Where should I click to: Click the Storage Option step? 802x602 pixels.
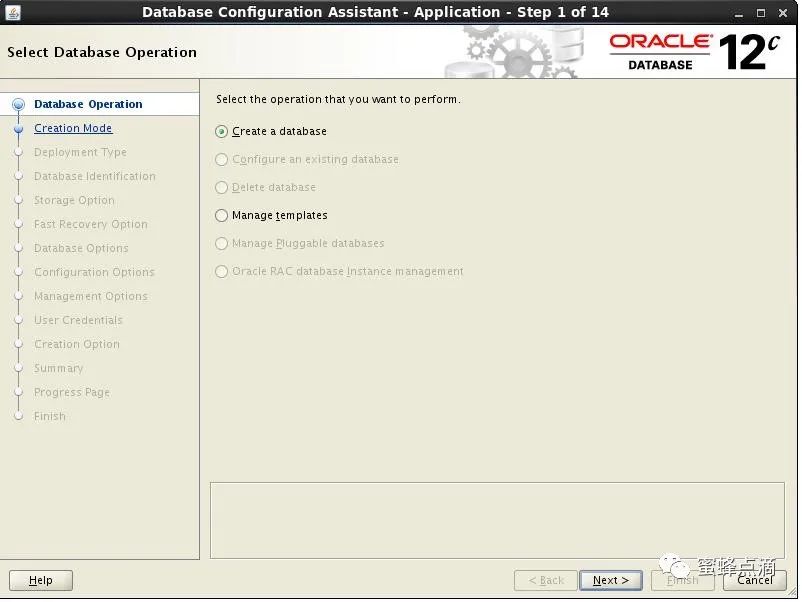(x=74, y=200)
